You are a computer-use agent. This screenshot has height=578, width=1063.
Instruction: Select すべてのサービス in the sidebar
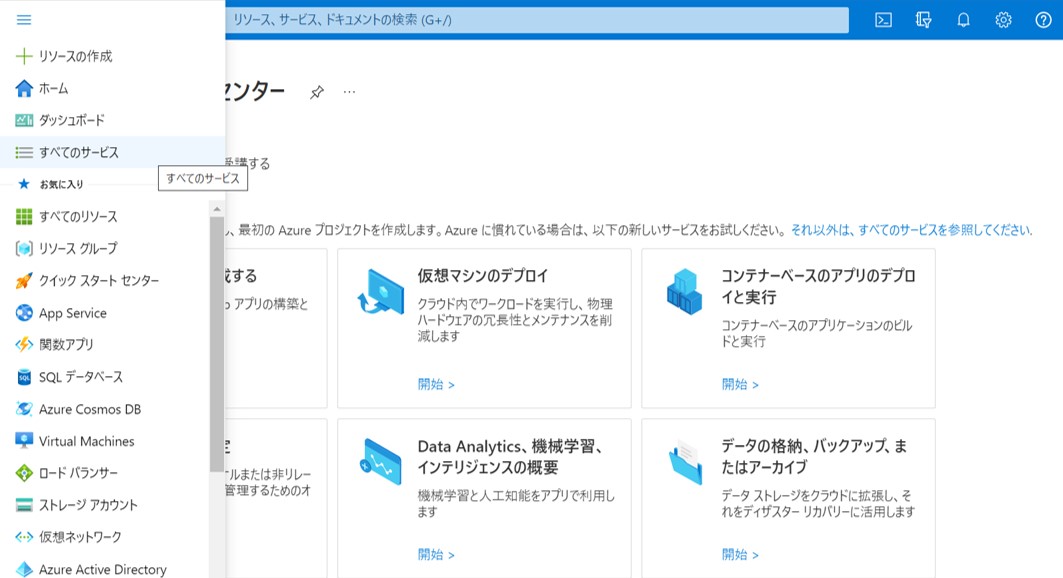[79, 152]
